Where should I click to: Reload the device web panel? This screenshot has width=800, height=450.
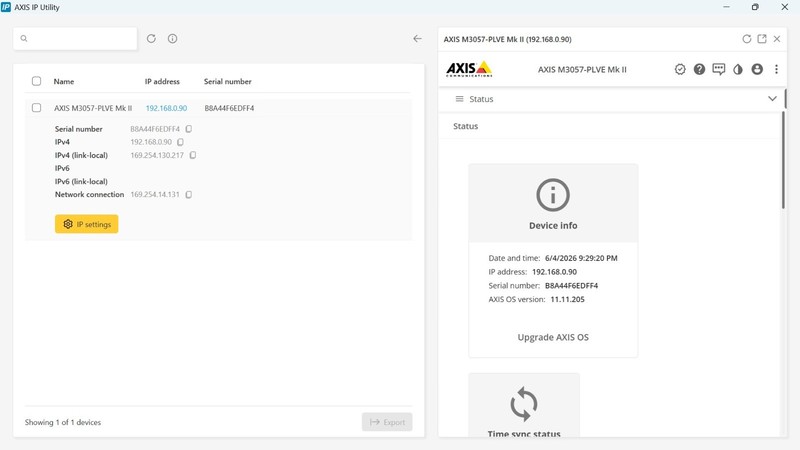coord(746,39)
